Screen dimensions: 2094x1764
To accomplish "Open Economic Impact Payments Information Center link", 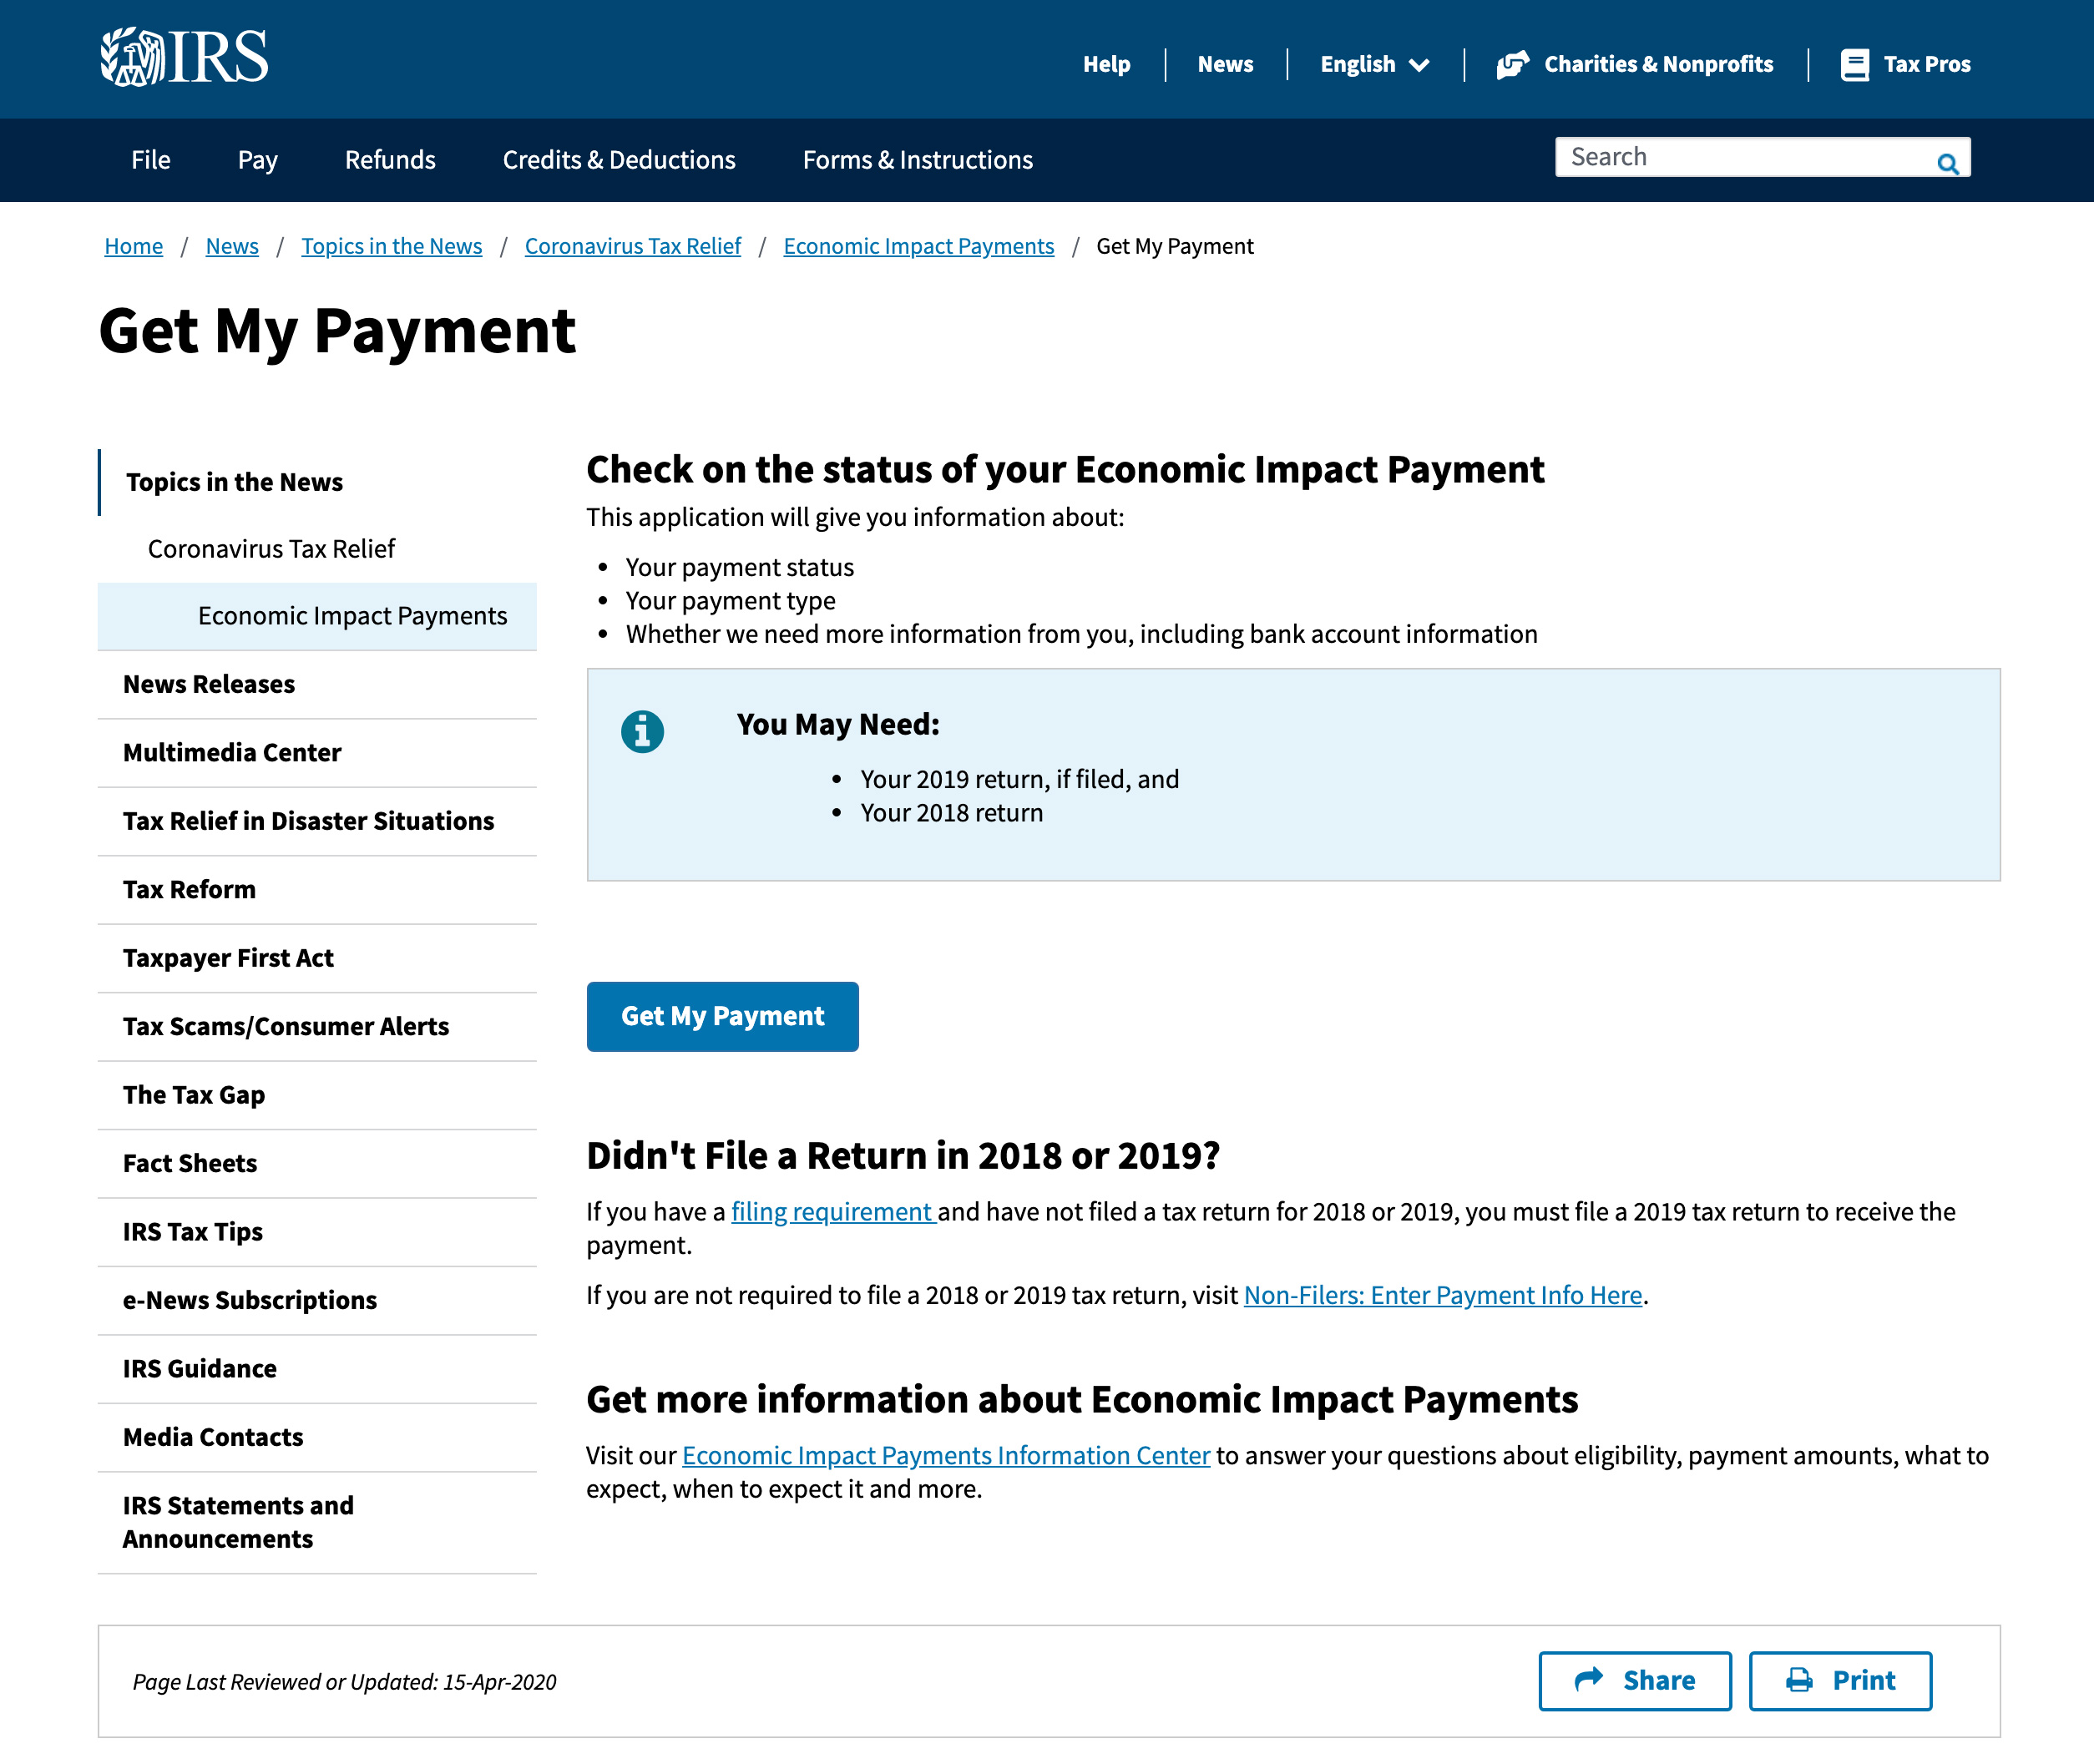I will pos(946,1456).
